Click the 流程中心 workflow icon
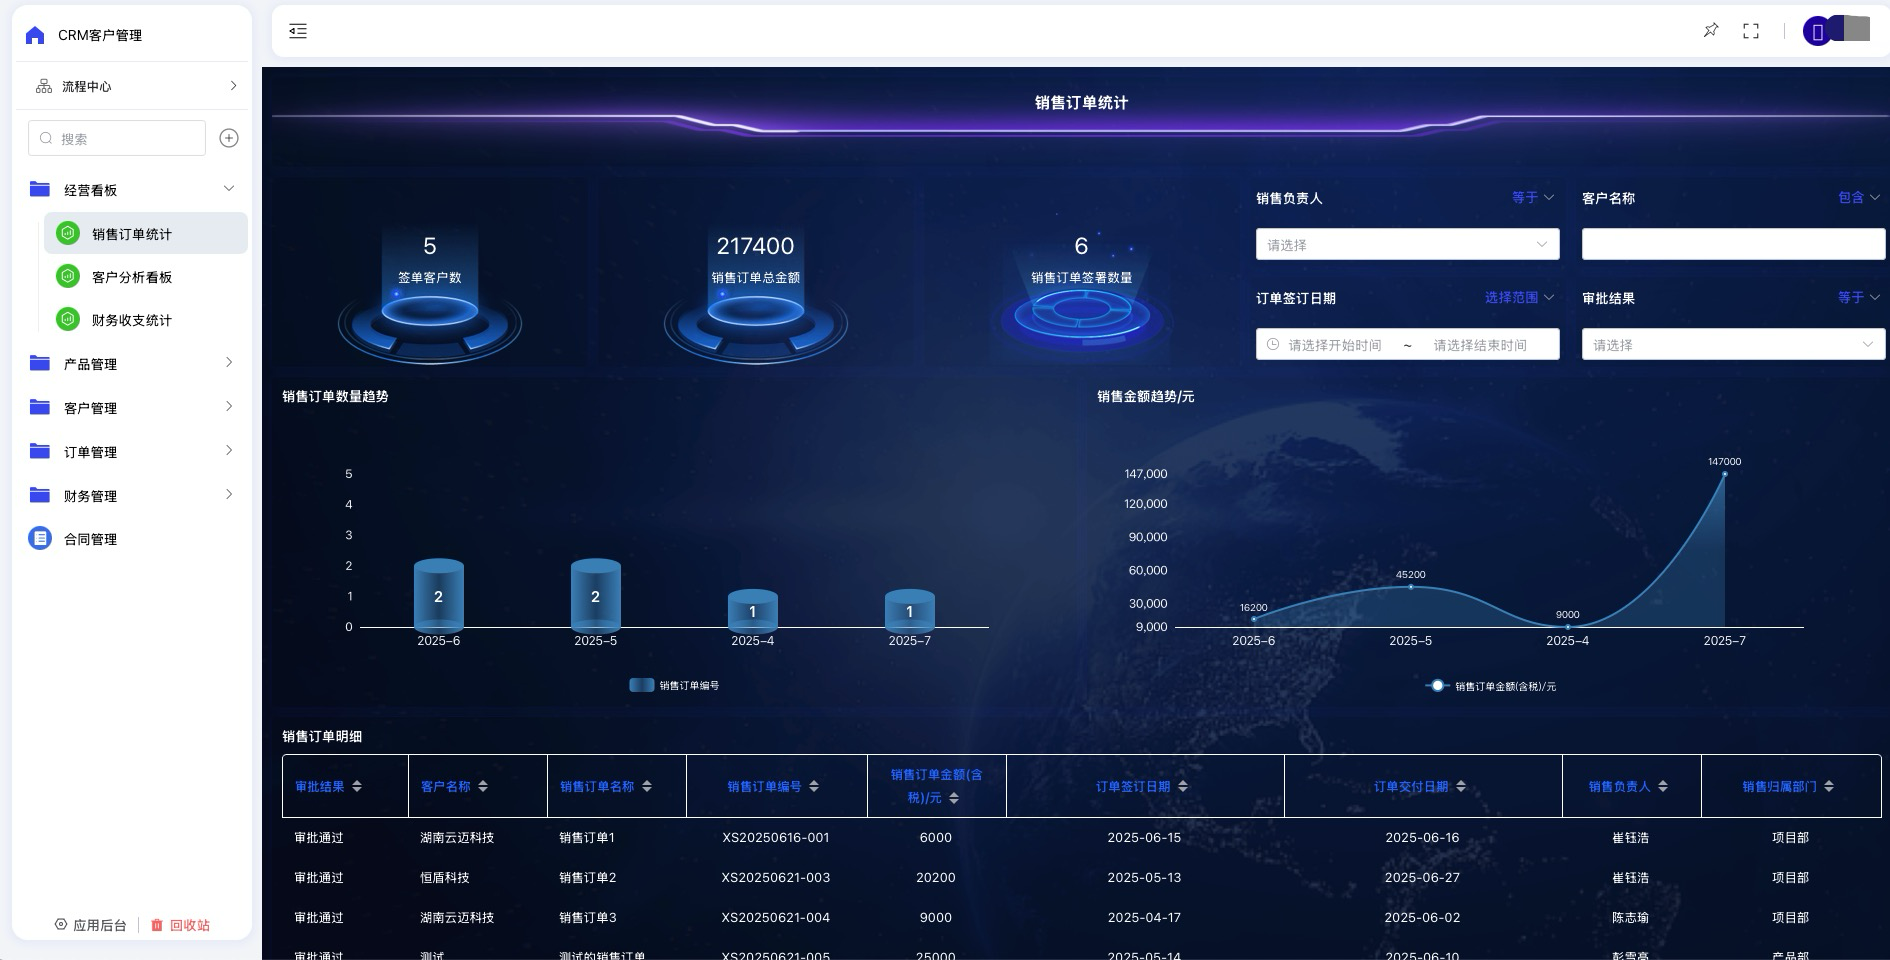1890x960 pixels. coord(44,86)
